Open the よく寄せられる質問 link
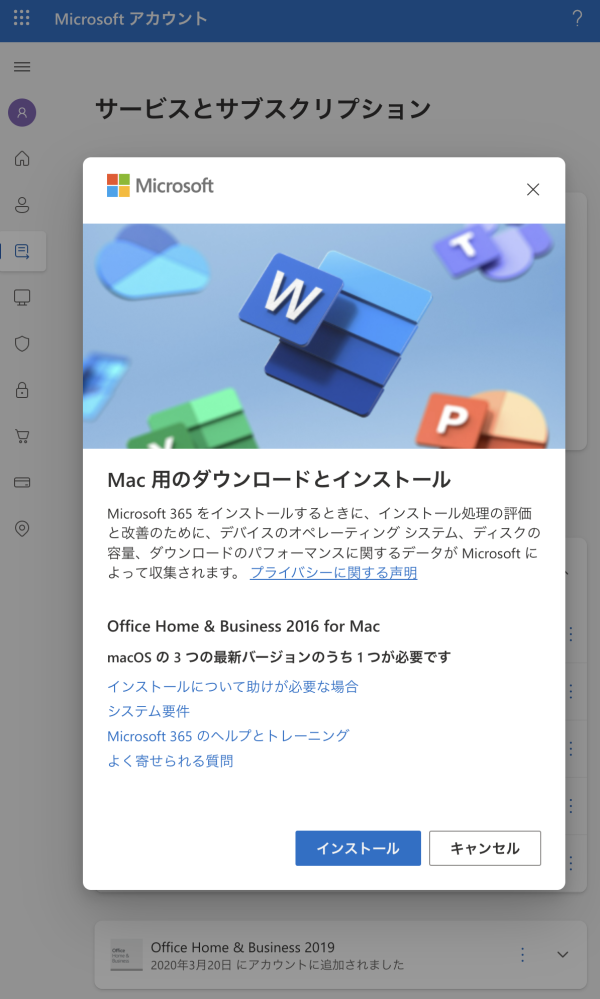The image size is (600, 999). [170, 761]
